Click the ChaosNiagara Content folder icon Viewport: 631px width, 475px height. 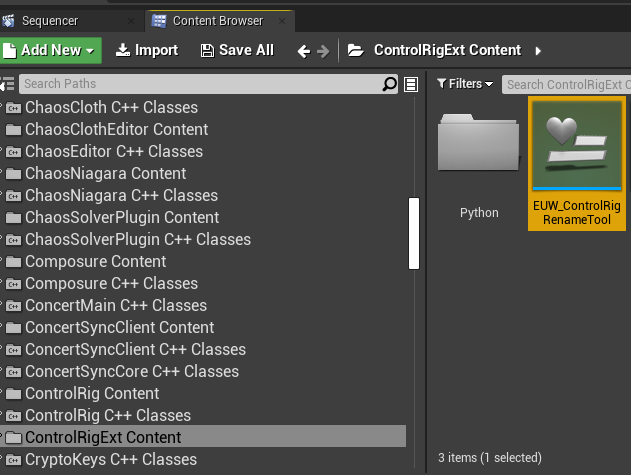(13, 174)
